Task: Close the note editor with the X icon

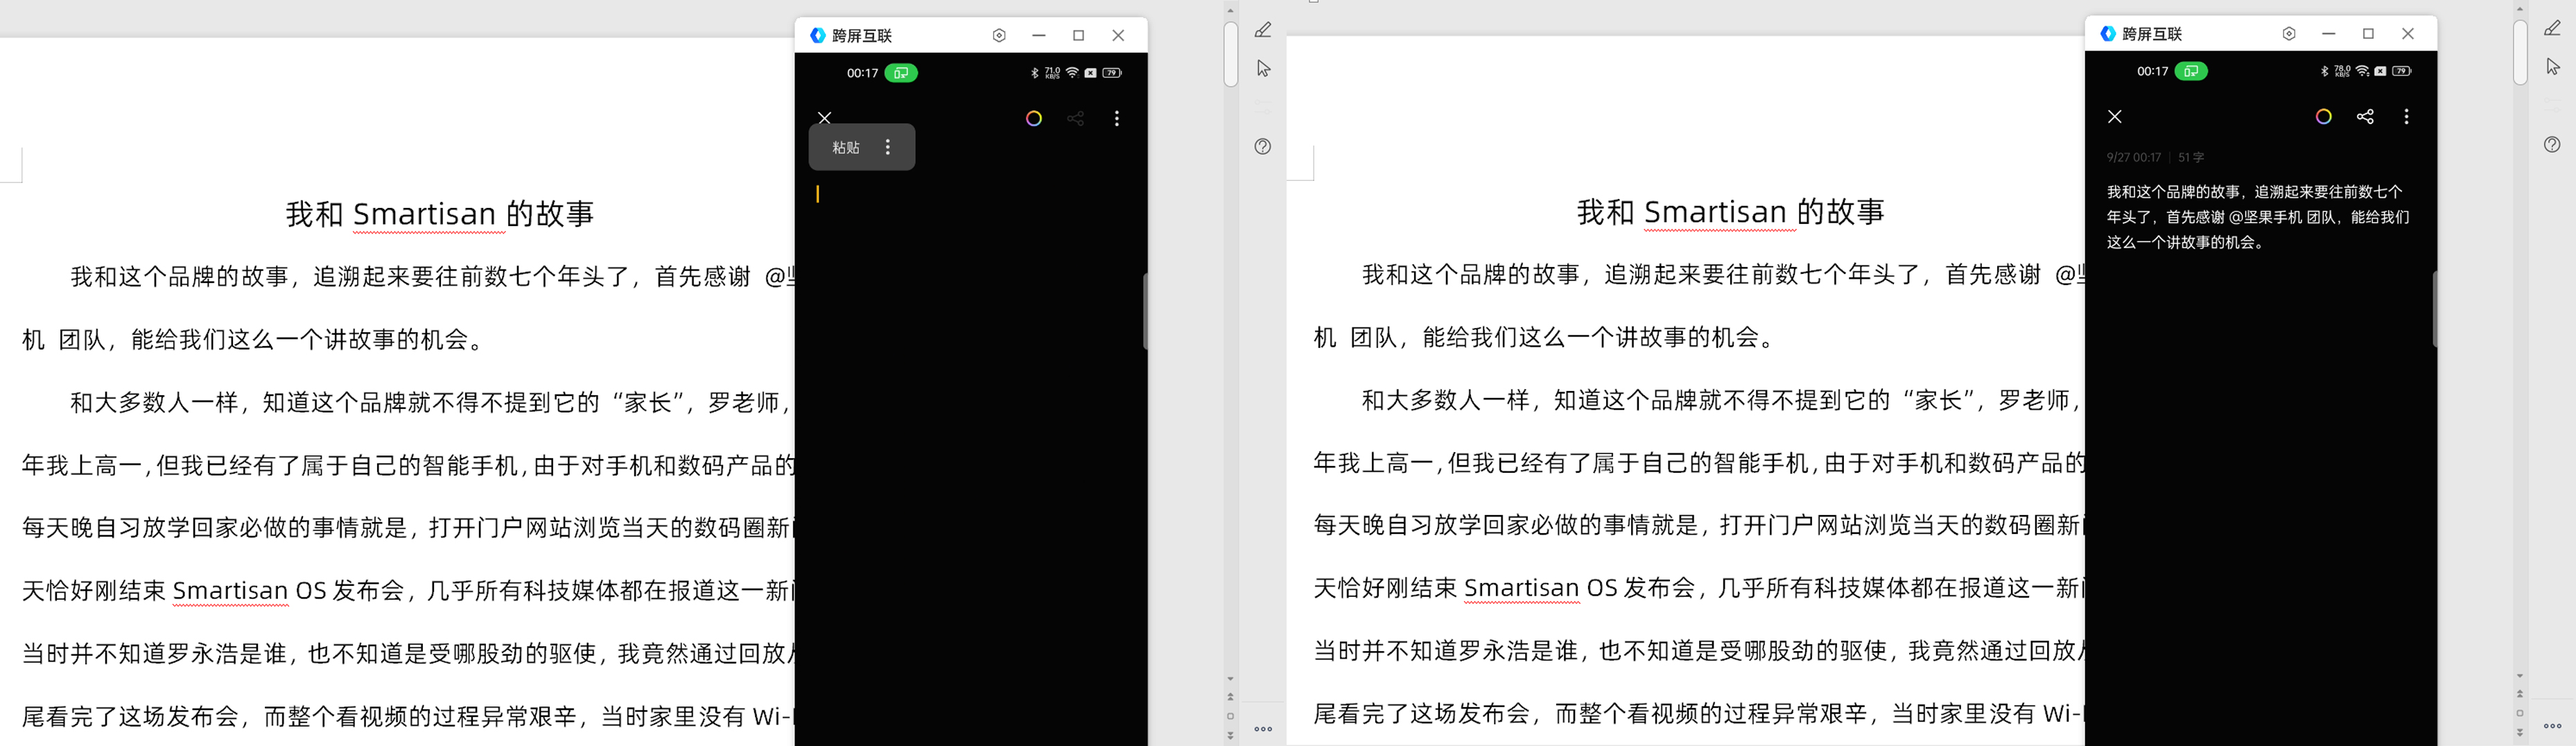Action: (824, 118)
